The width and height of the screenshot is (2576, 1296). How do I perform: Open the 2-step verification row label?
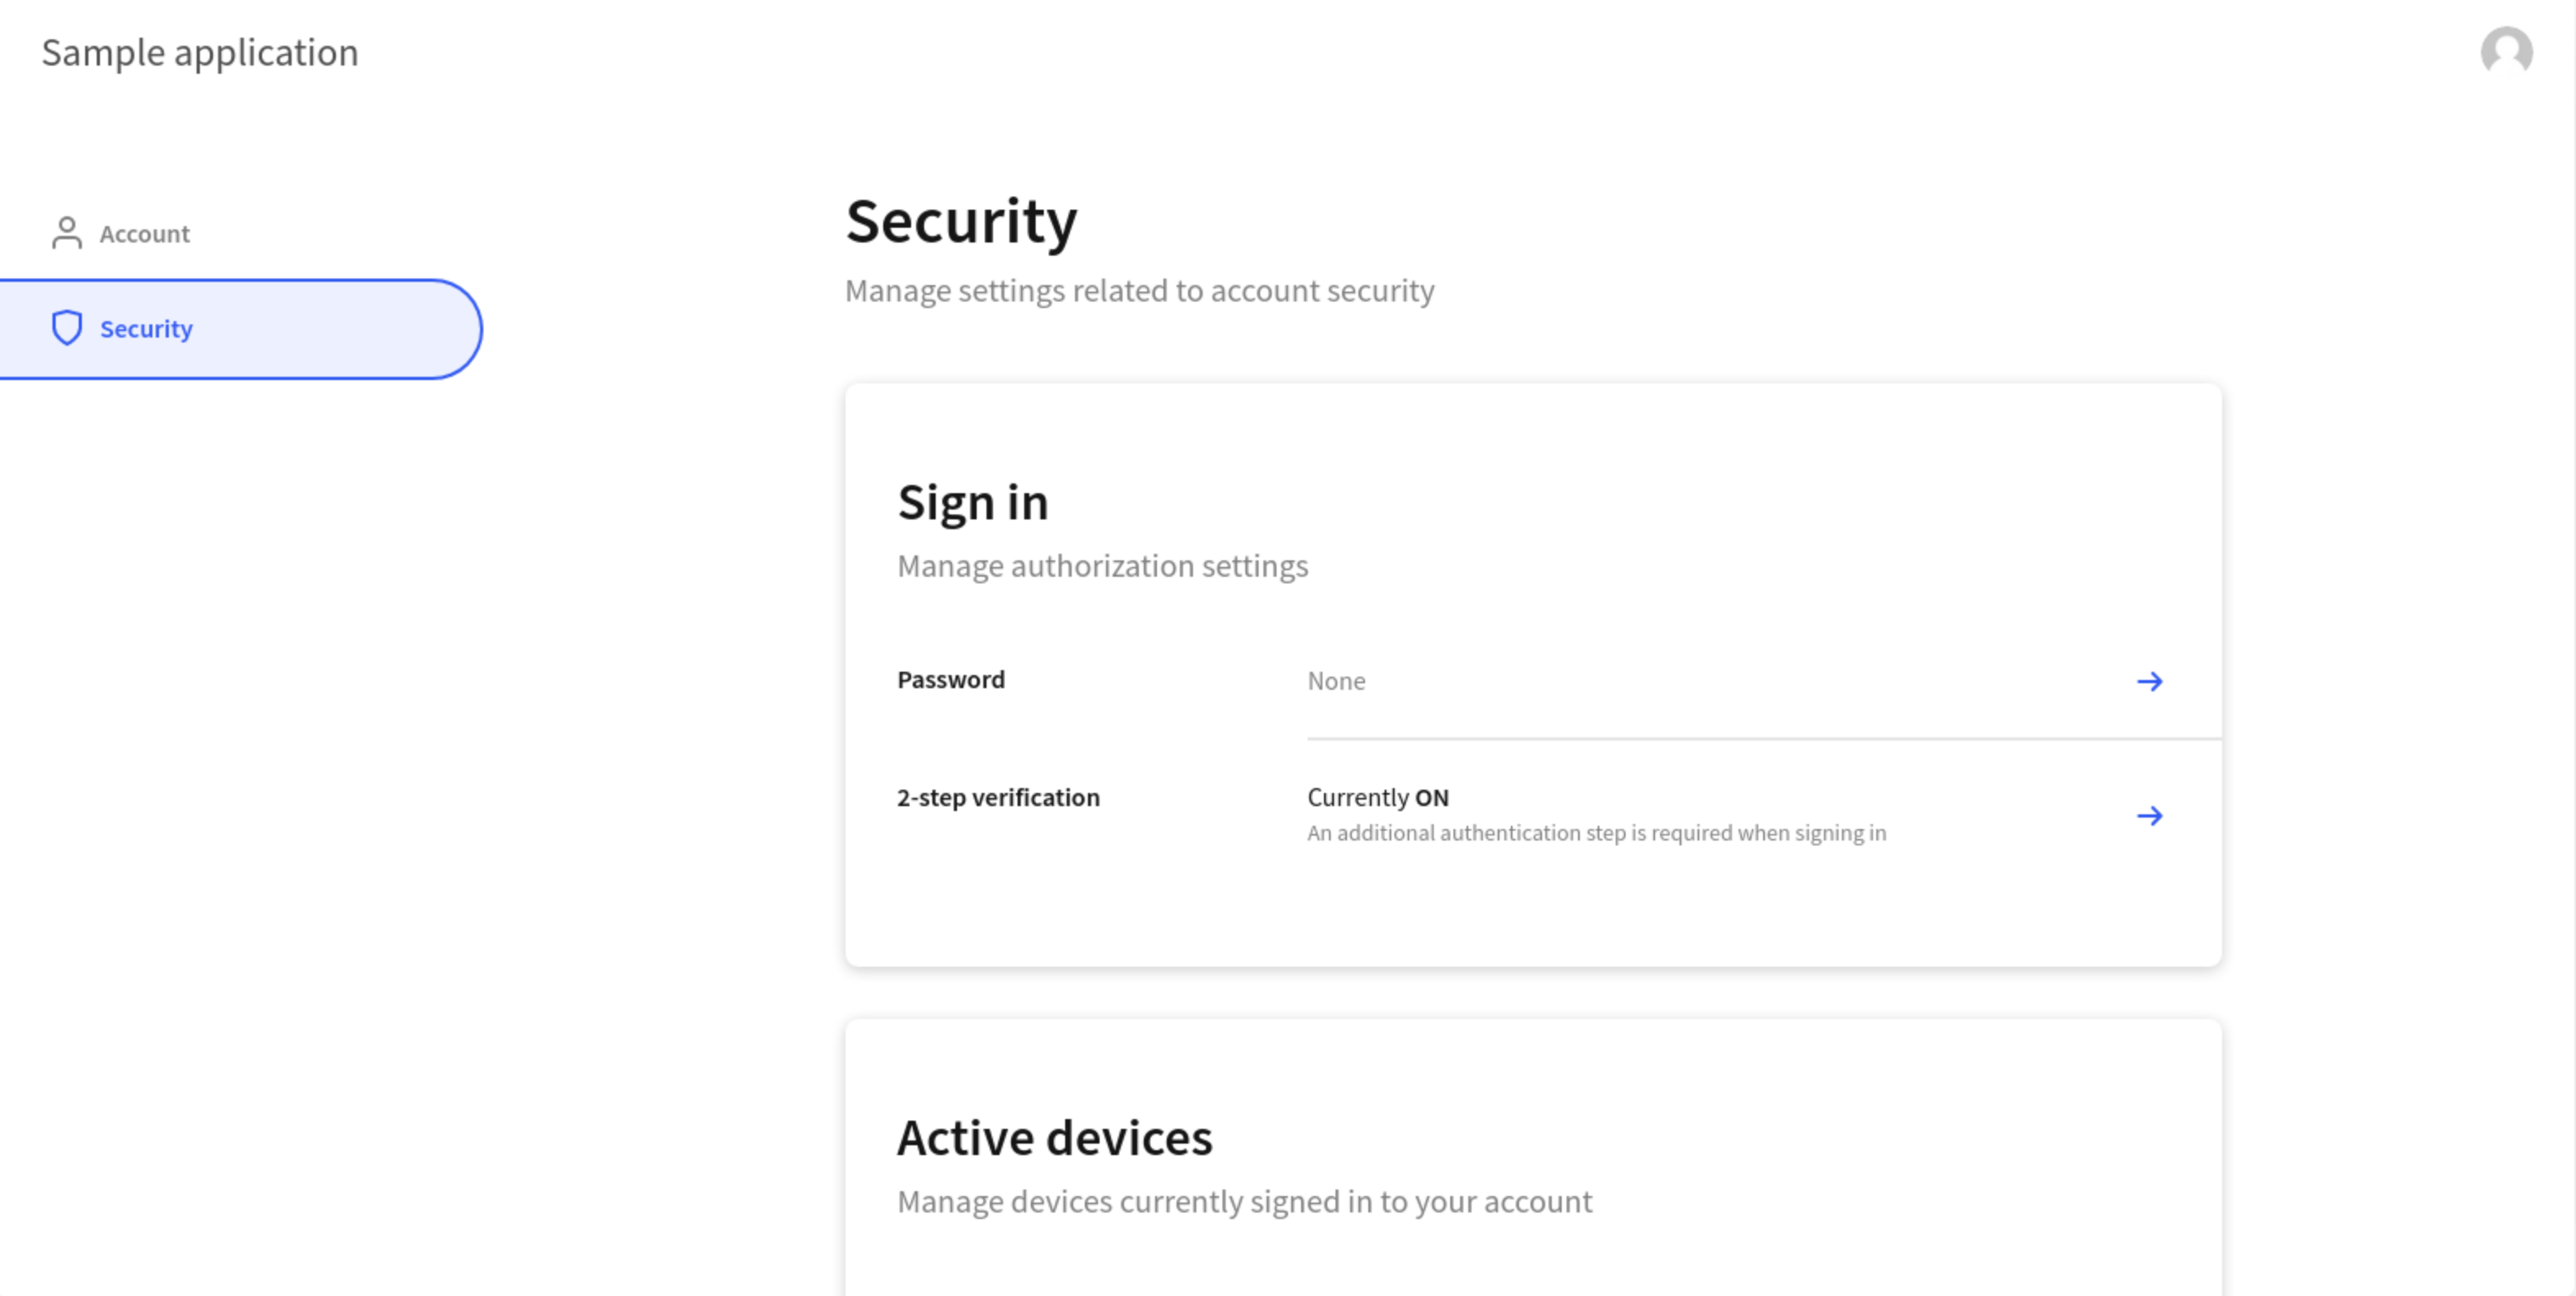(998, 797)
